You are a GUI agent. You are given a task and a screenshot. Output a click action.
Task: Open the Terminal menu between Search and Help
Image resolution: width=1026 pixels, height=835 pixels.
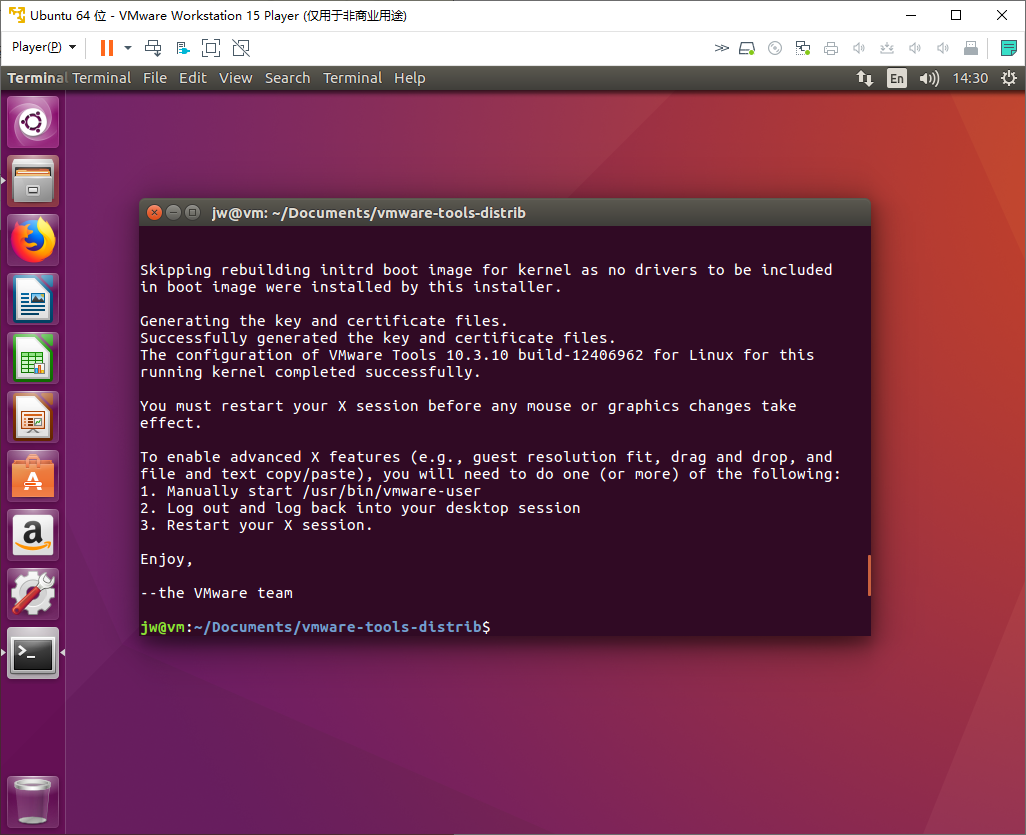click(x=353, y=78)
